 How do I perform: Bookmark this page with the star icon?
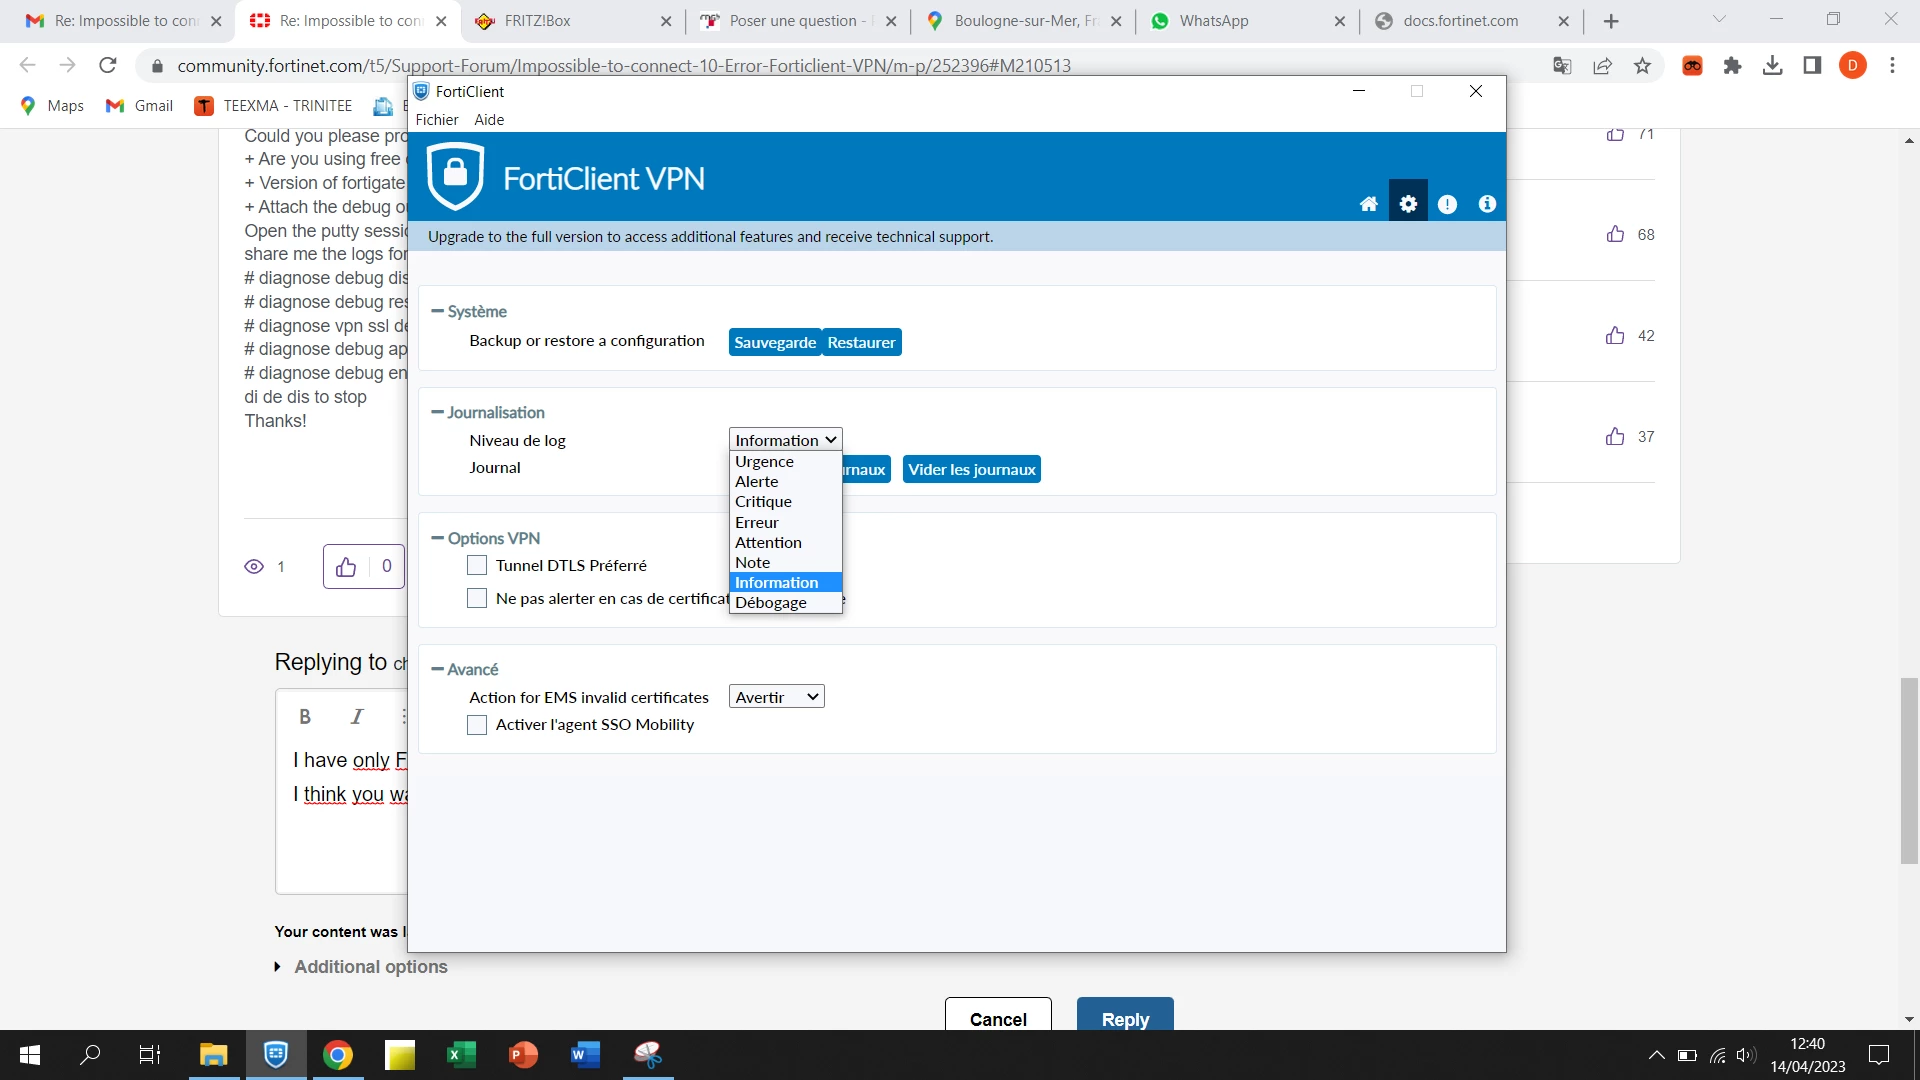(1642, 66)
